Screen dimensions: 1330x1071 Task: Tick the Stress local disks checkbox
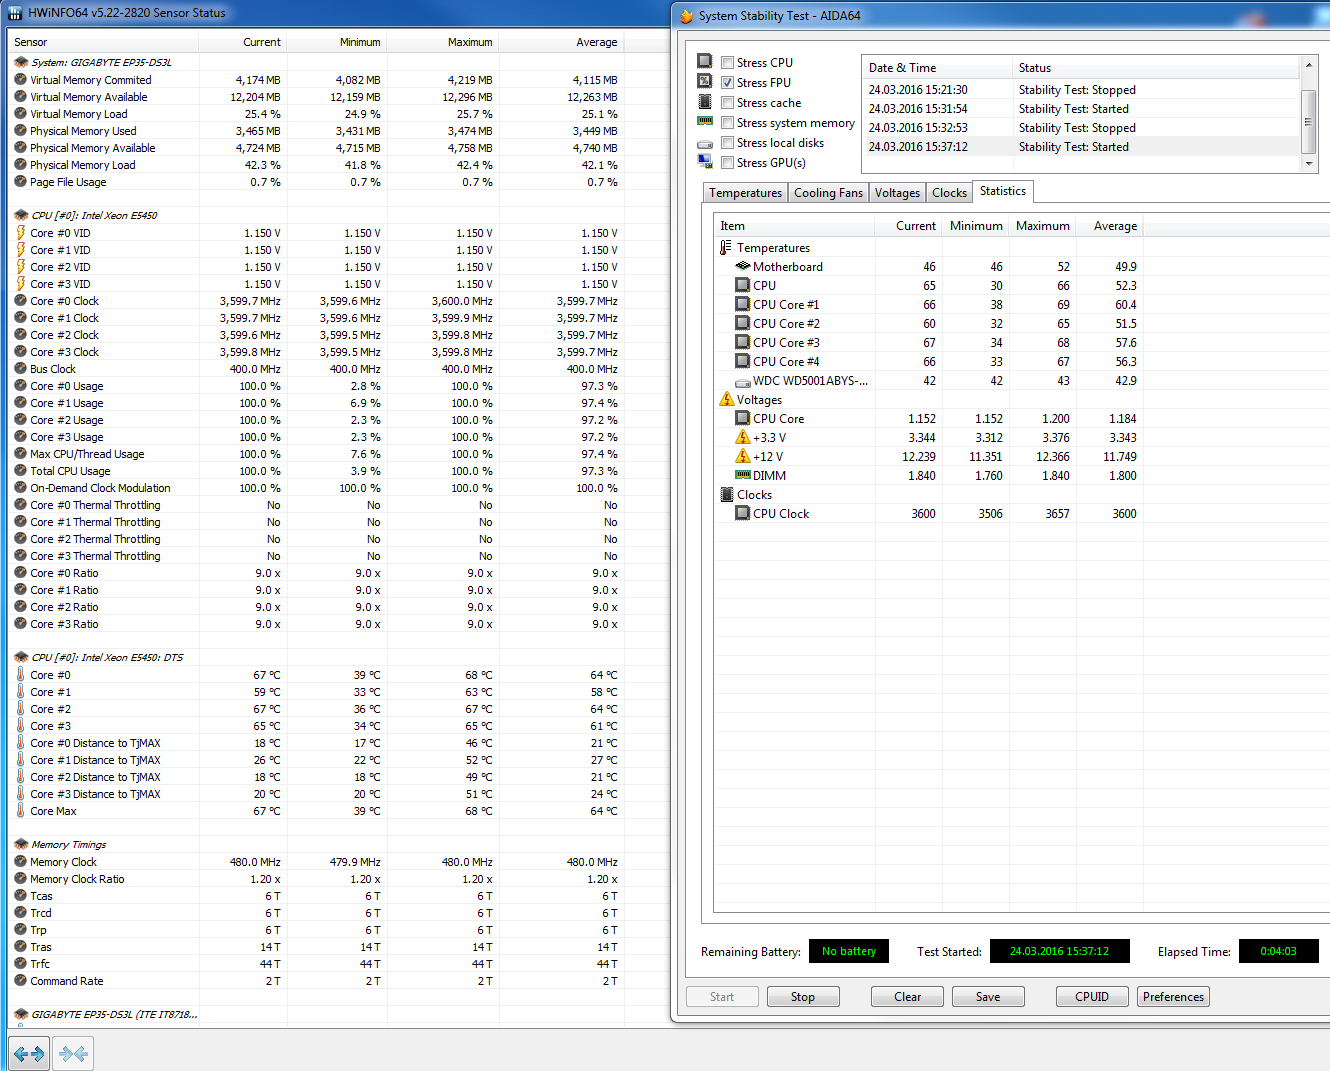[x=728, y=143]
